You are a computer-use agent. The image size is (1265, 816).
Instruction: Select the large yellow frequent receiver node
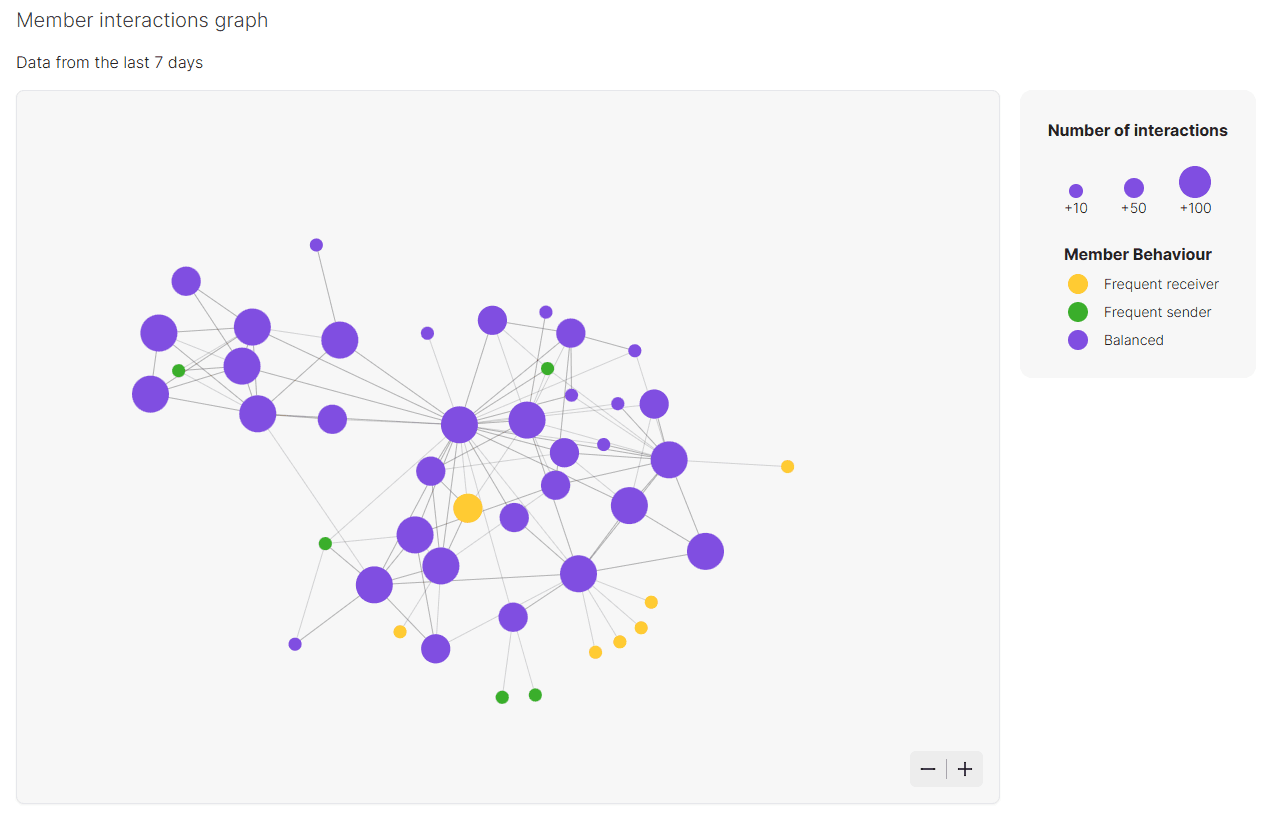click(x=468, y=508)
